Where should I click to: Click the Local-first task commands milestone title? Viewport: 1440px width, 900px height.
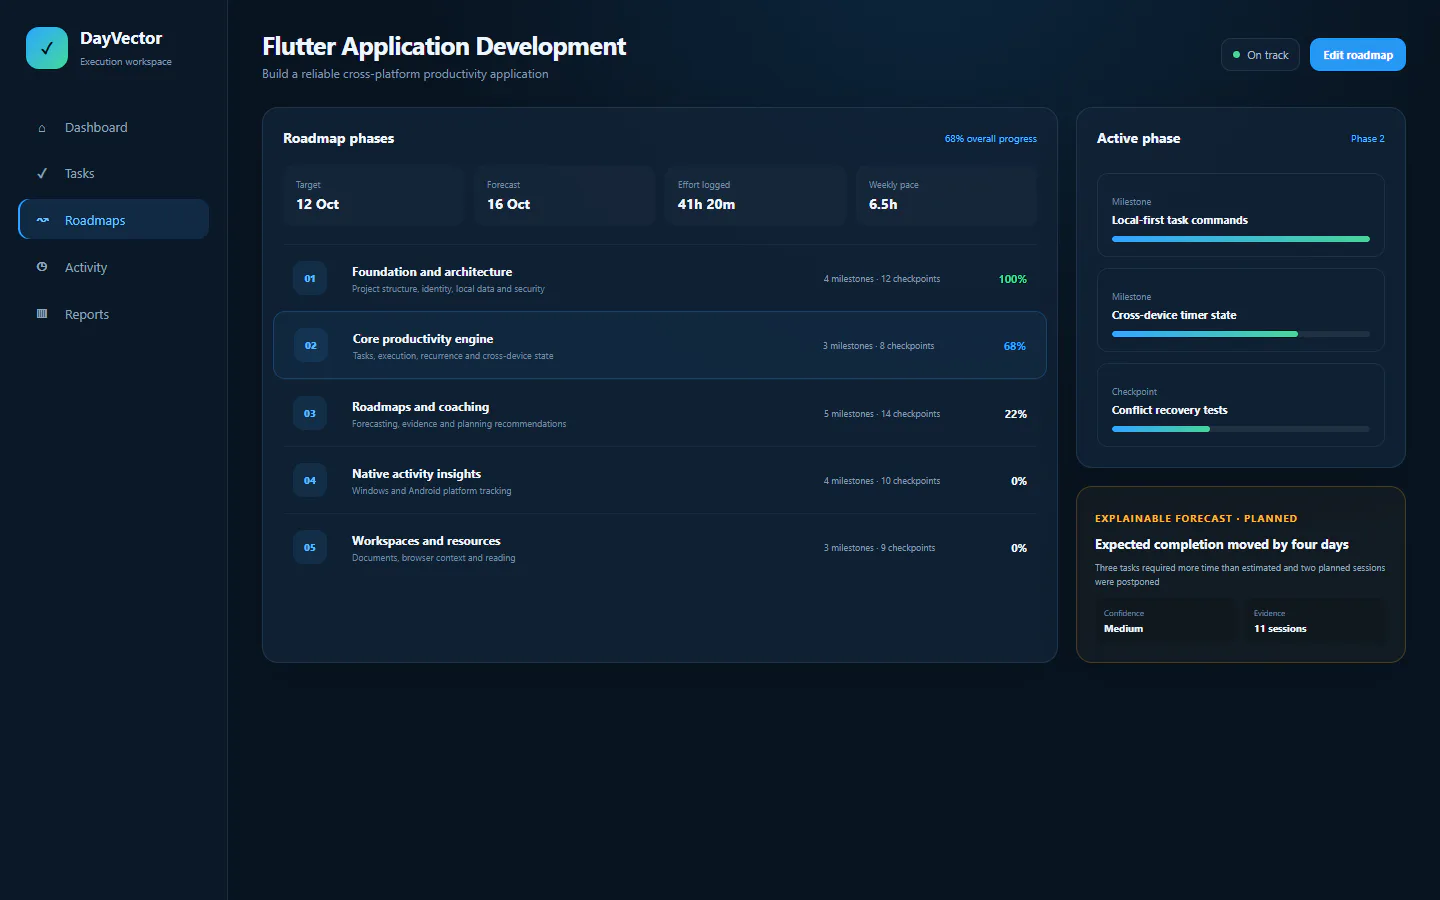pyautogui.click(x=1180, y=220)
